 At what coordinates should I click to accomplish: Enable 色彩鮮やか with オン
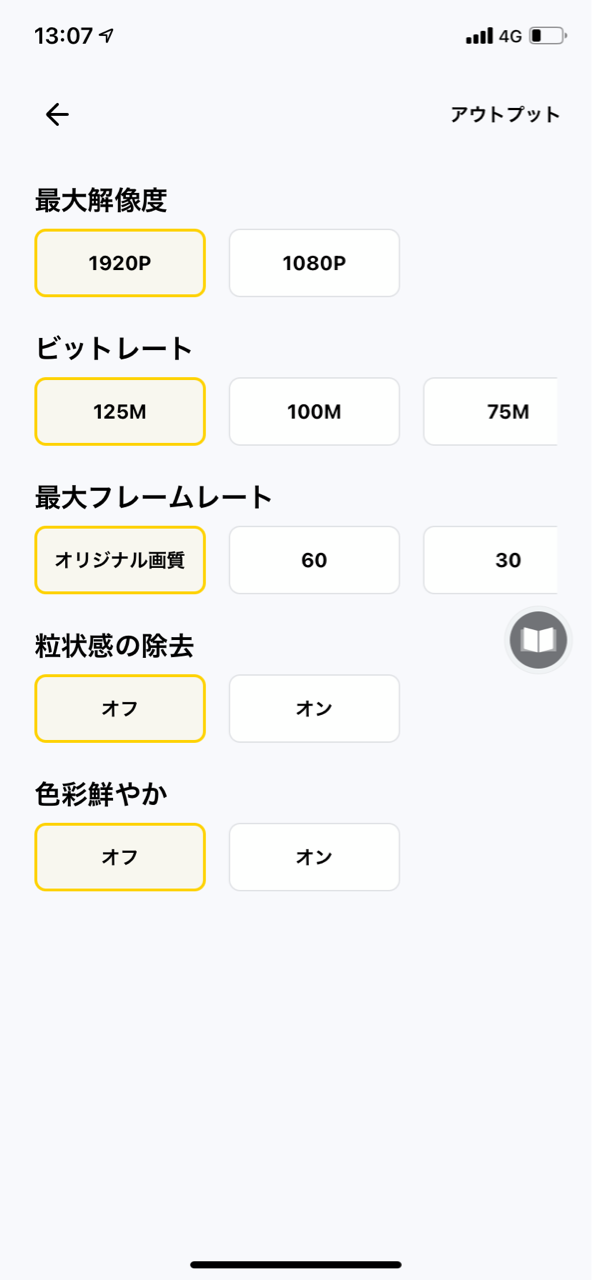(x=314, y=857)
